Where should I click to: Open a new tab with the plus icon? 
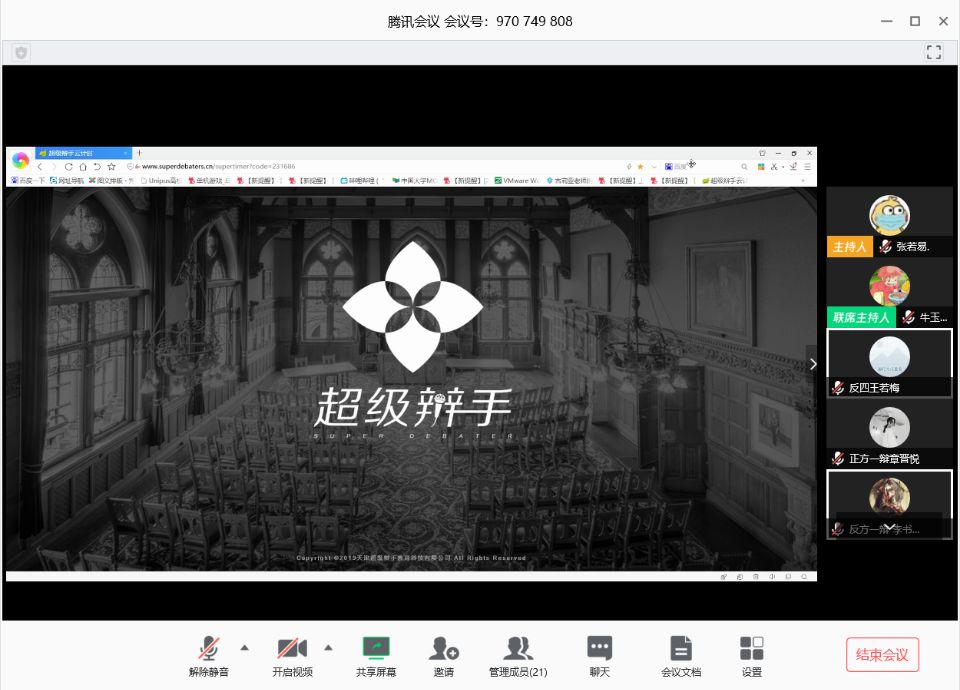140,153
